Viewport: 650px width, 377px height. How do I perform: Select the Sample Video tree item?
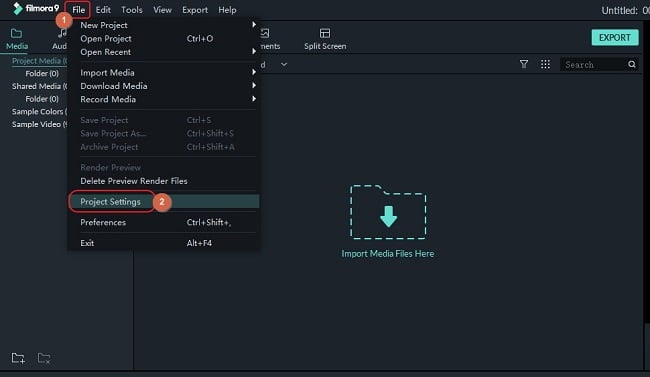tap(39, 124)
